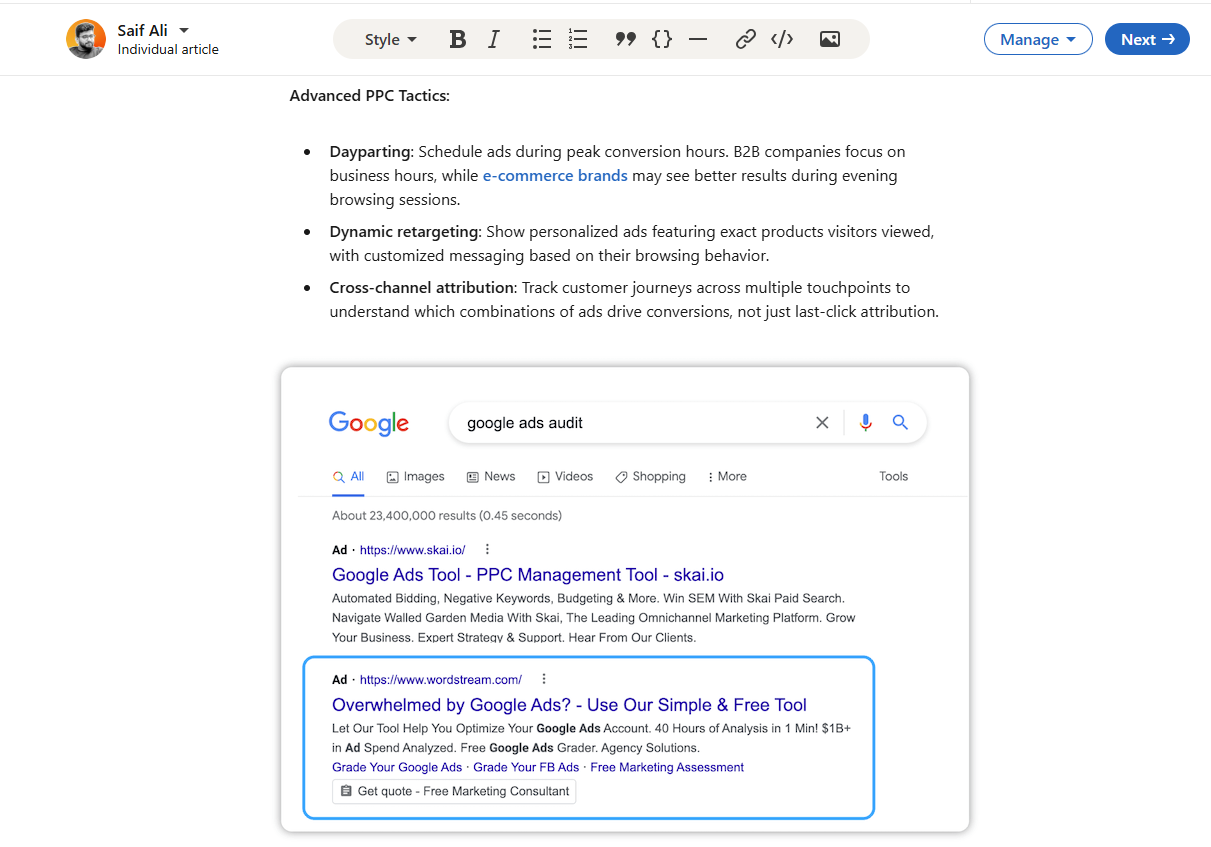Insert a numbered list
The image size is (1211, 847).
[x=578, y=40]
